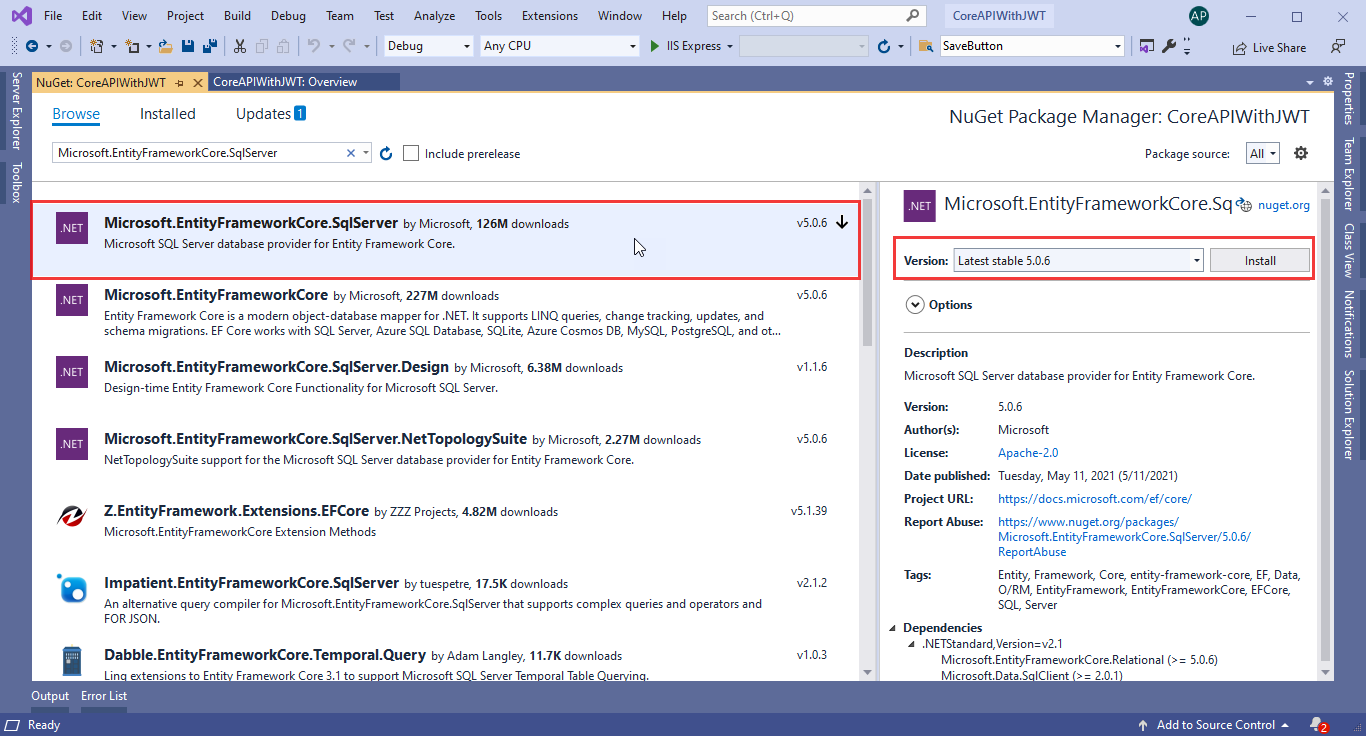Screen dimensions: 1366x736
Task: Click the Save single-floppy icon
Action: 188,46
